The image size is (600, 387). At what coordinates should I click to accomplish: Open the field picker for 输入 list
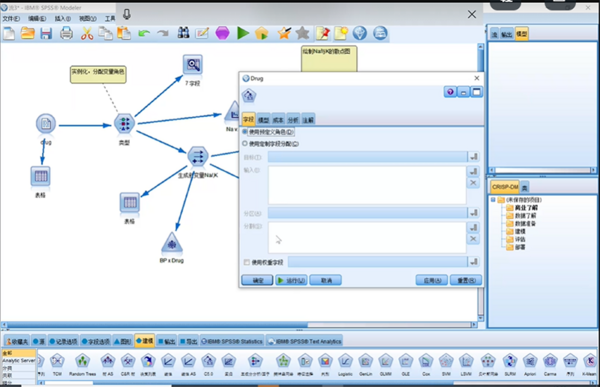(474, 171)
